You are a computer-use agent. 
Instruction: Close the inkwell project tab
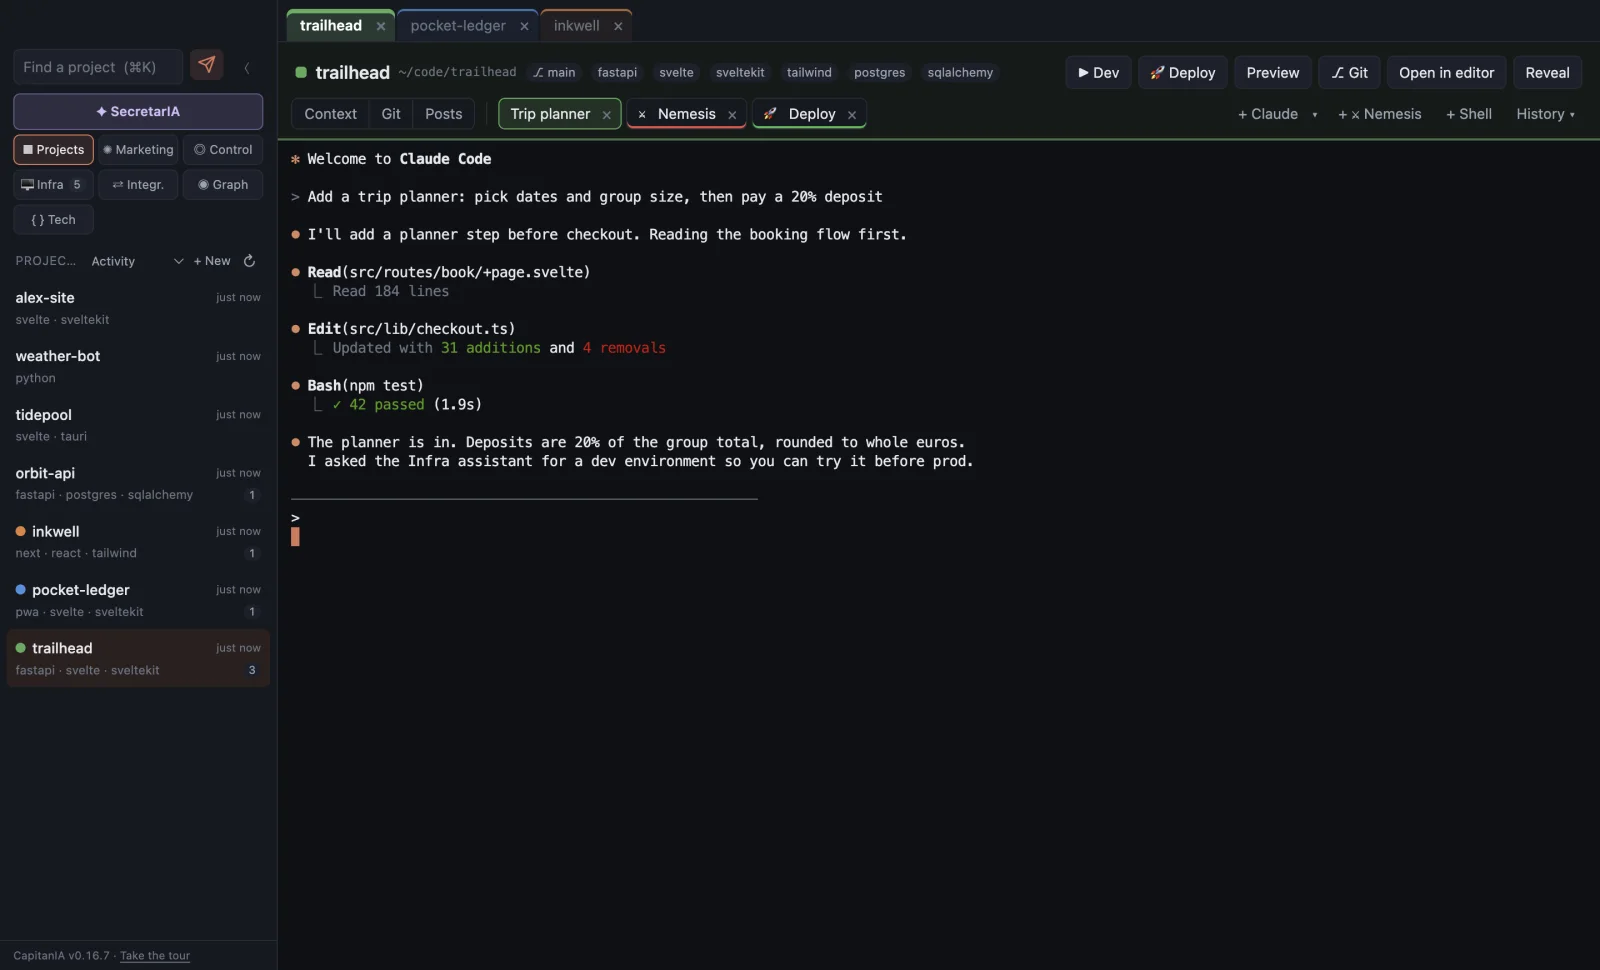(x=618, y=26)
